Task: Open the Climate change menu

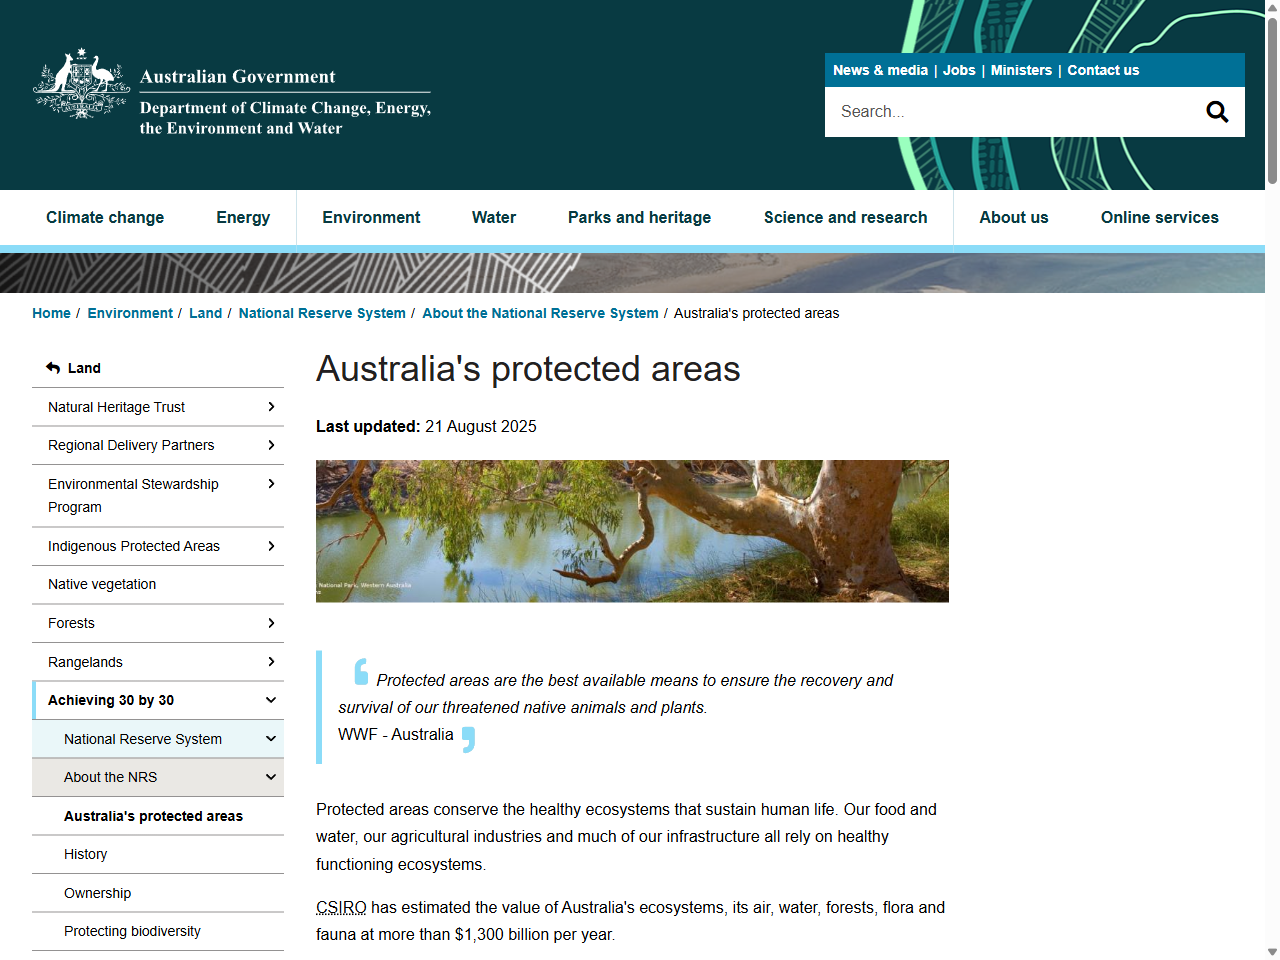Action: click(105, 217)
